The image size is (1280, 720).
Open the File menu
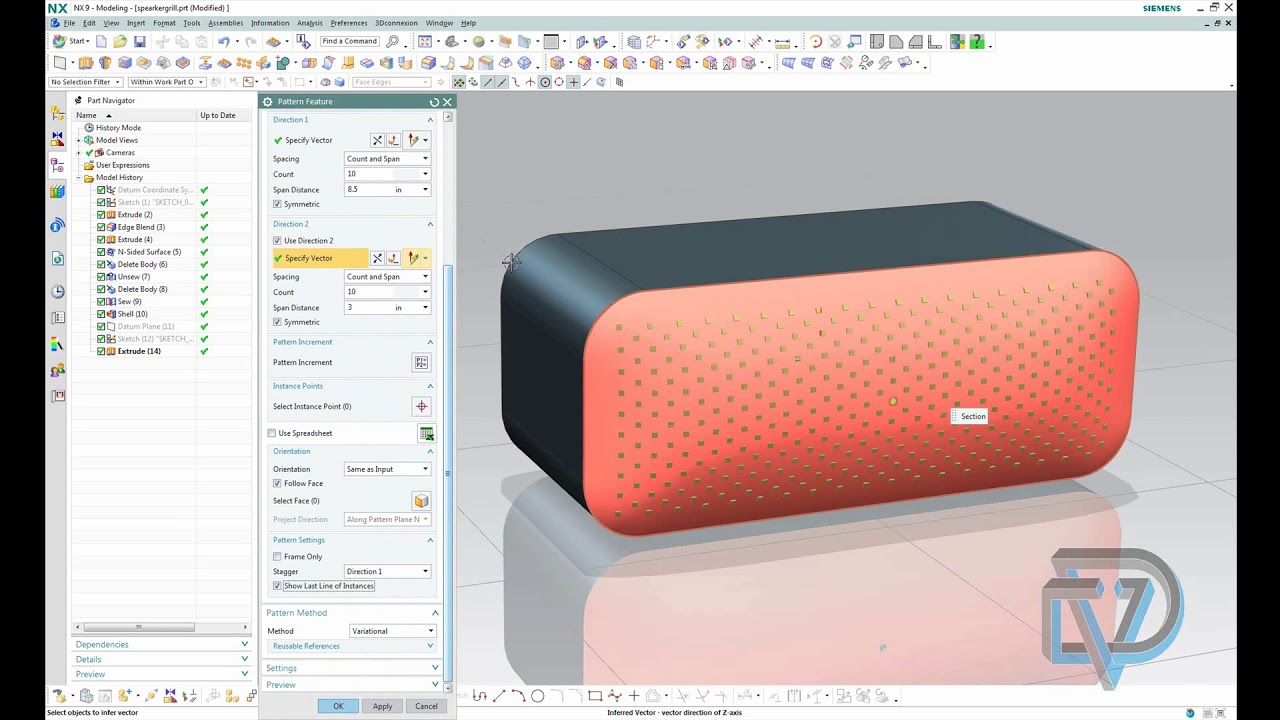pos(69,22)
